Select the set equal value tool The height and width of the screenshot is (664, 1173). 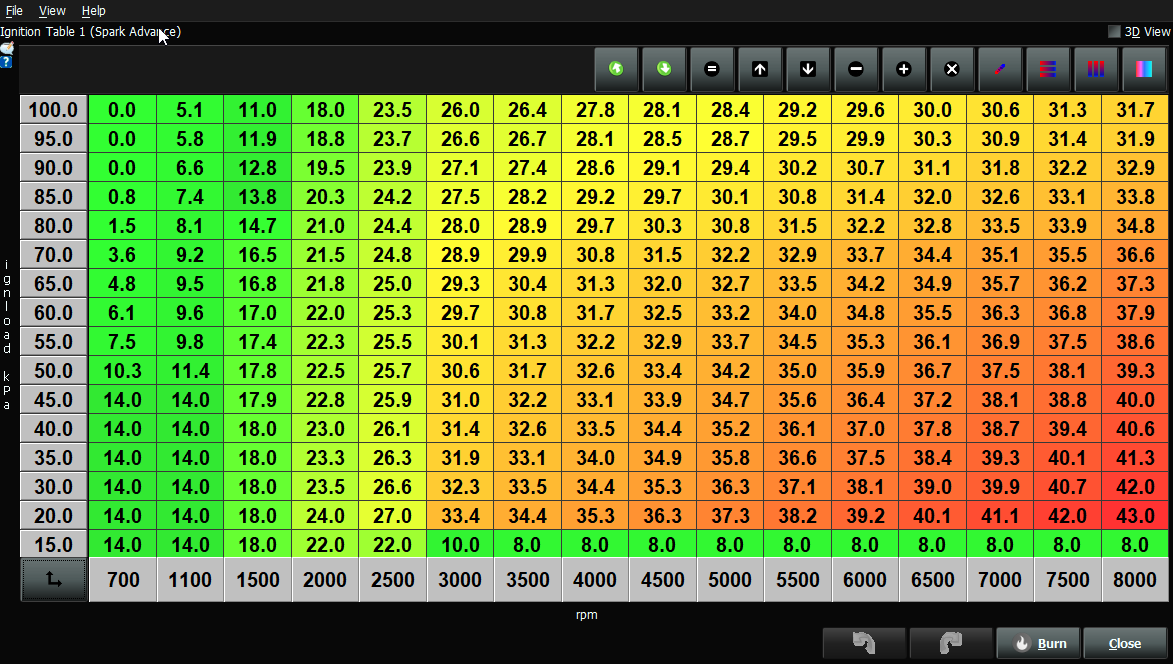(x=712, y=69)
